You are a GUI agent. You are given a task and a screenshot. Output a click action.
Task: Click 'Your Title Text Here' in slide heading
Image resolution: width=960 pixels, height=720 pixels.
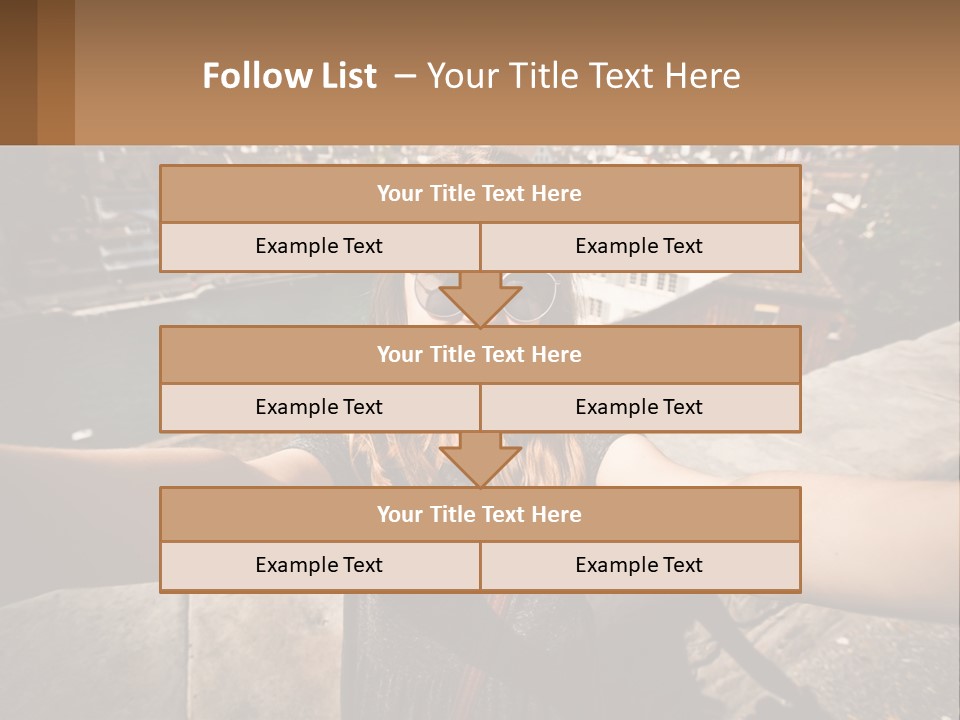click(x=583, y=76)
